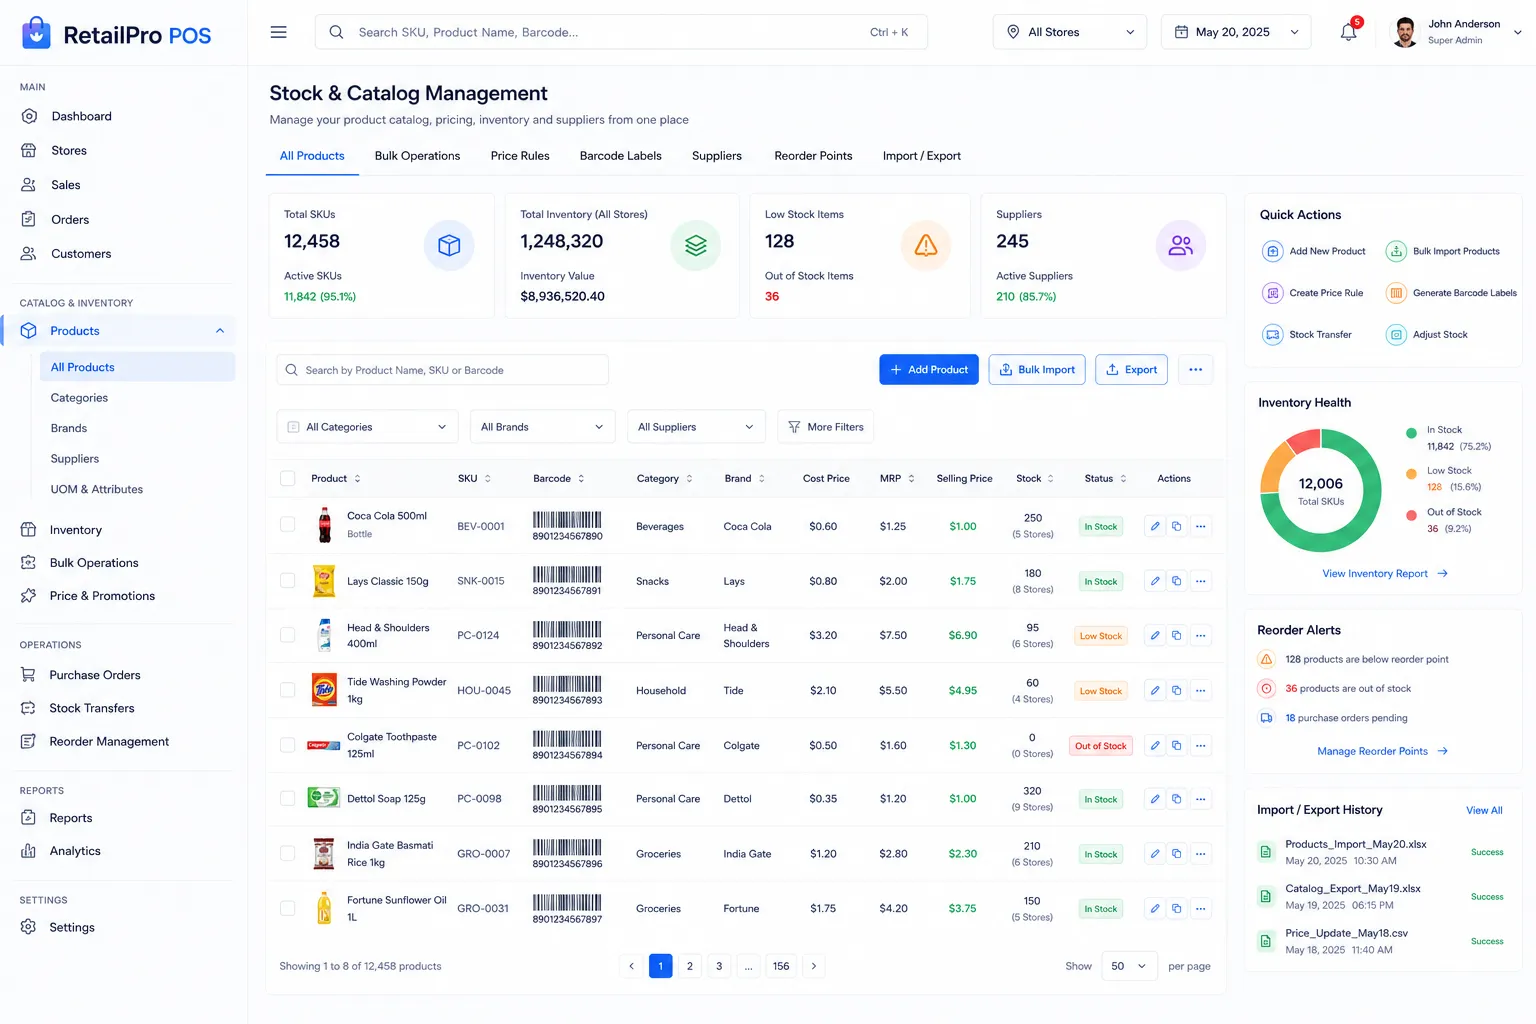Click the green In Stock legend dot
The image size is (1536, 1024).
1411,433
